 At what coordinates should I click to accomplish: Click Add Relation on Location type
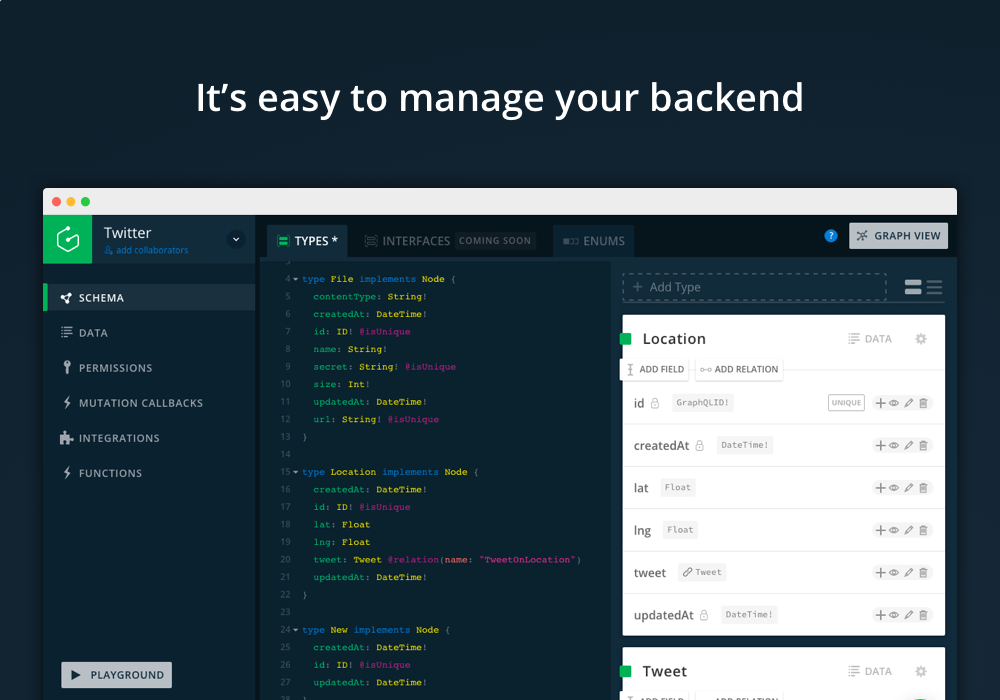point(739,369)
